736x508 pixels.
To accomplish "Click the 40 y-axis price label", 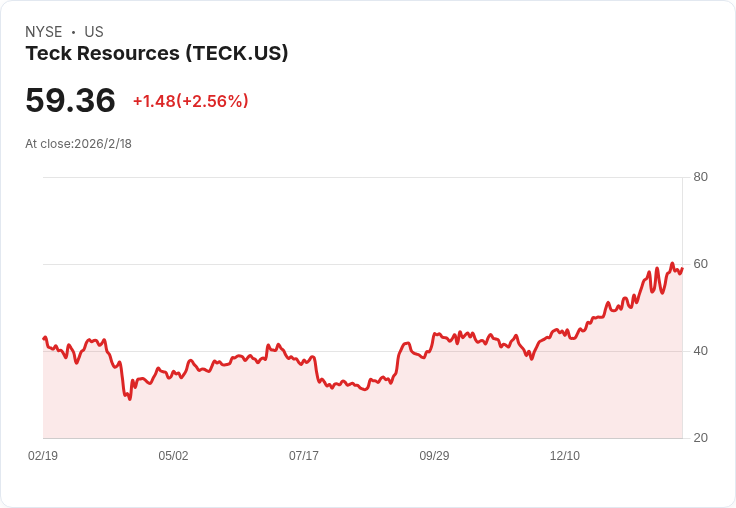I will tap(700, 351).
